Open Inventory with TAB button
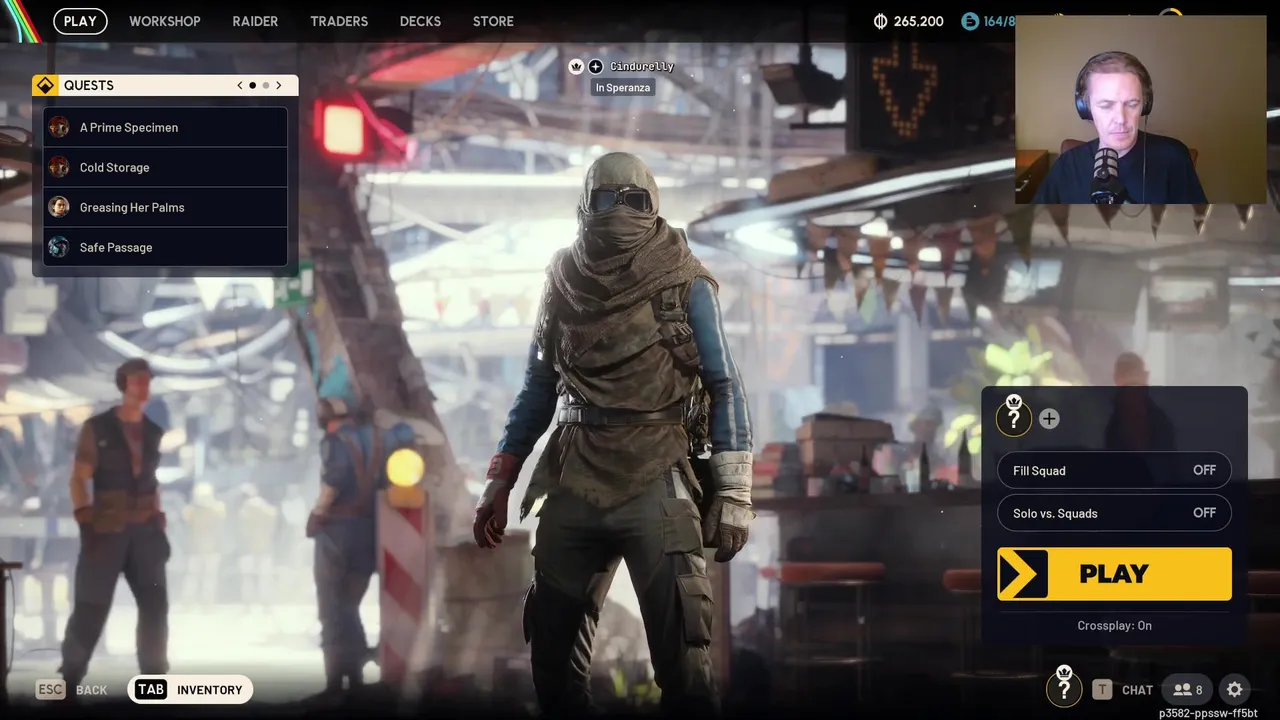 pyautogui.click(x=190, y=690)
